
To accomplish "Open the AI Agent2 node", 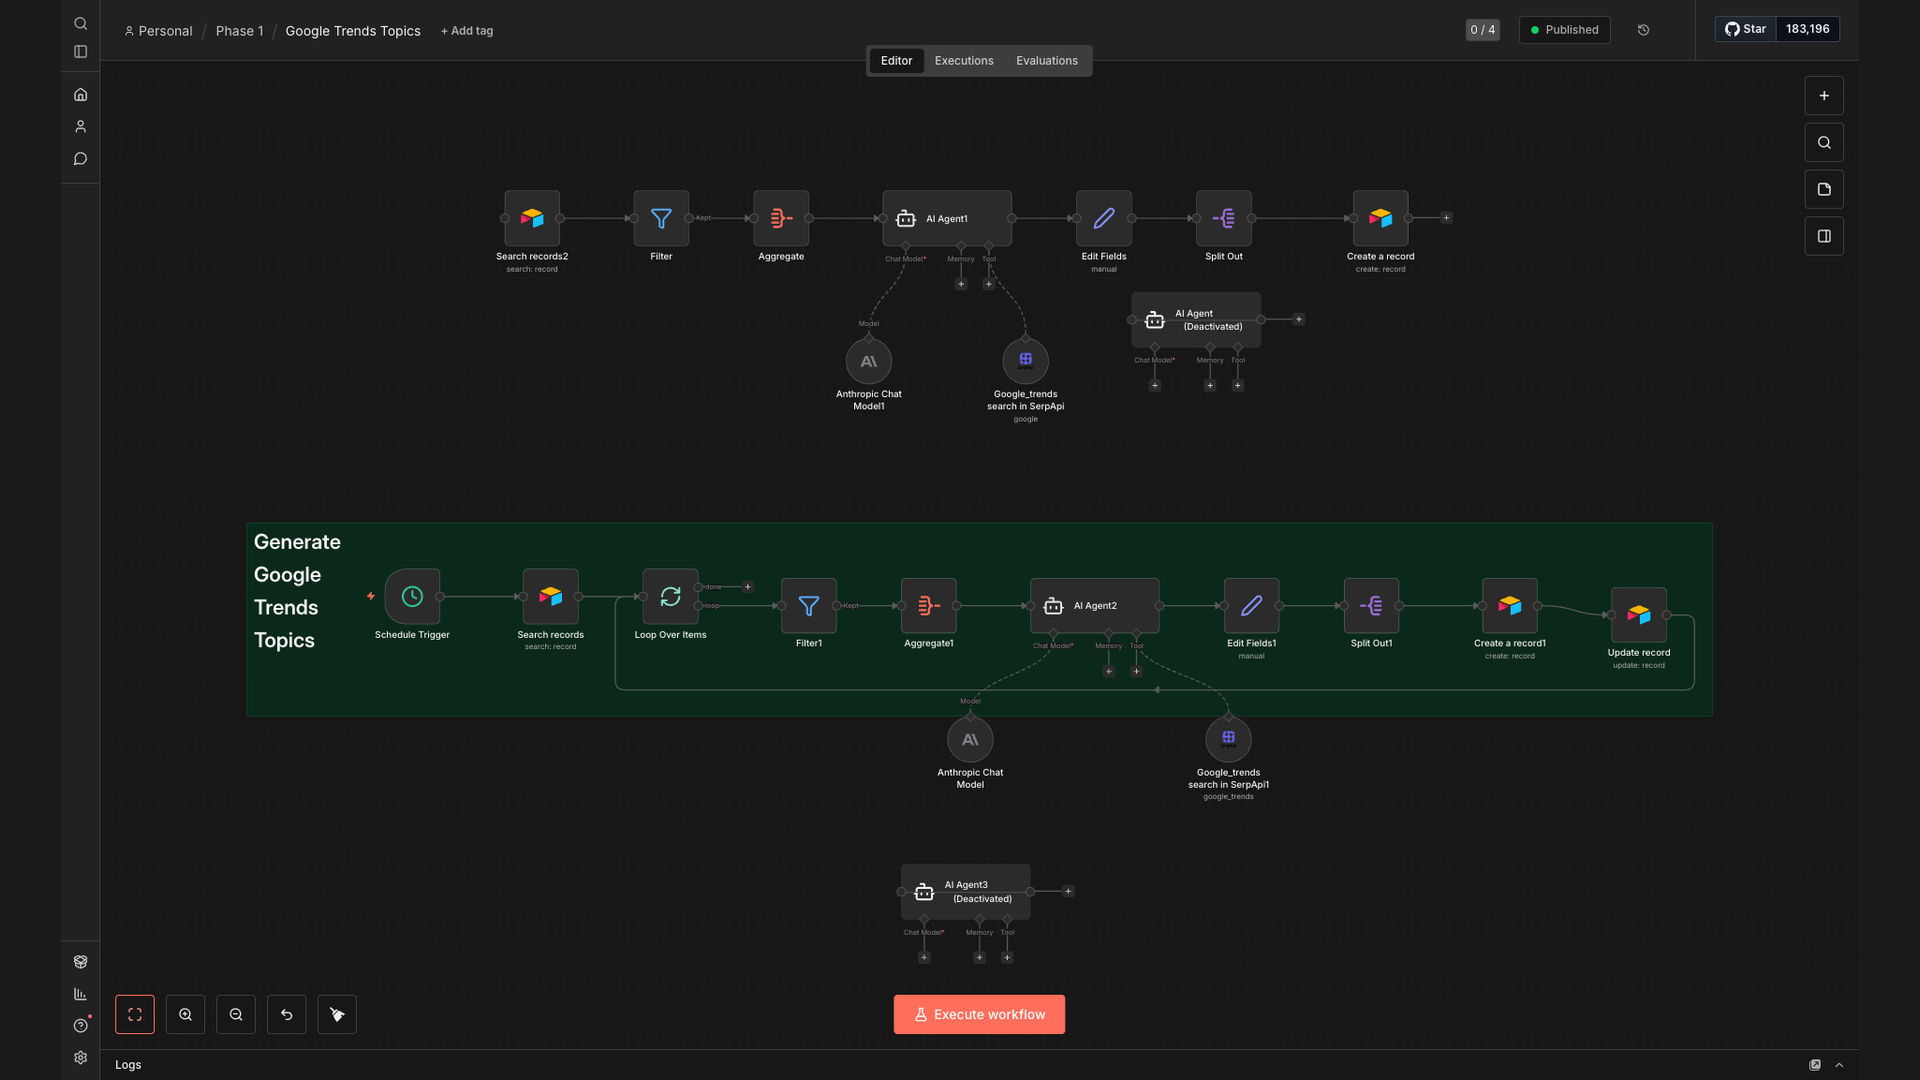I will (x=1095, y=606).
